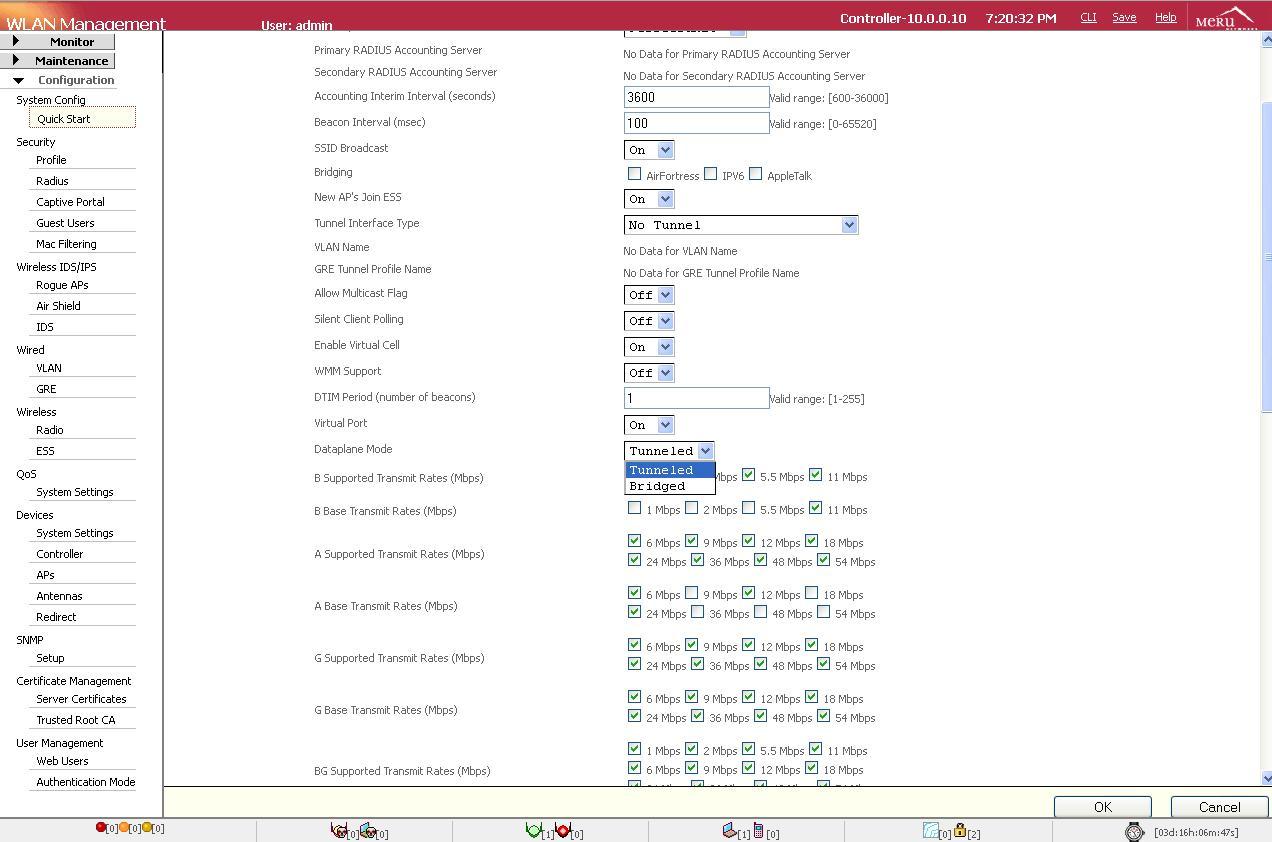Click the red AP offline status icon
The width and height of the screenshot is (1272, 842).
562,830
